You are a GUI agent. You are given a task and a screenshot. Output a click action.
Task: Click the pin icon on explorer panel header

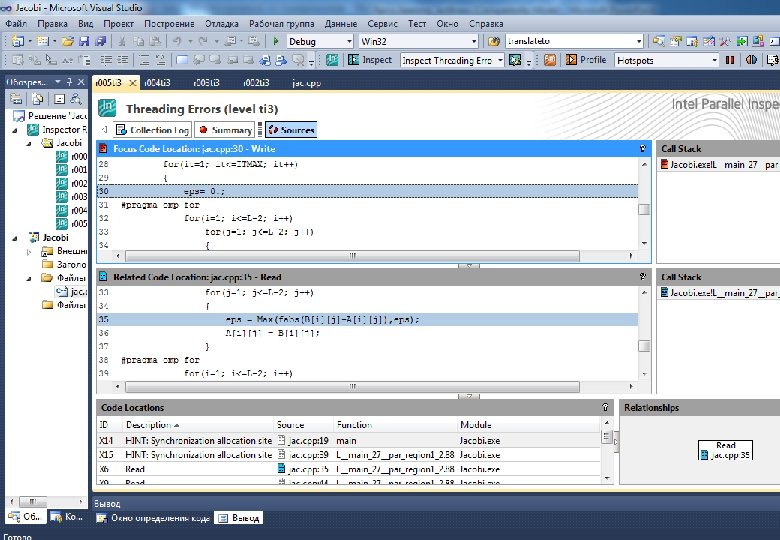pos(69,82)
